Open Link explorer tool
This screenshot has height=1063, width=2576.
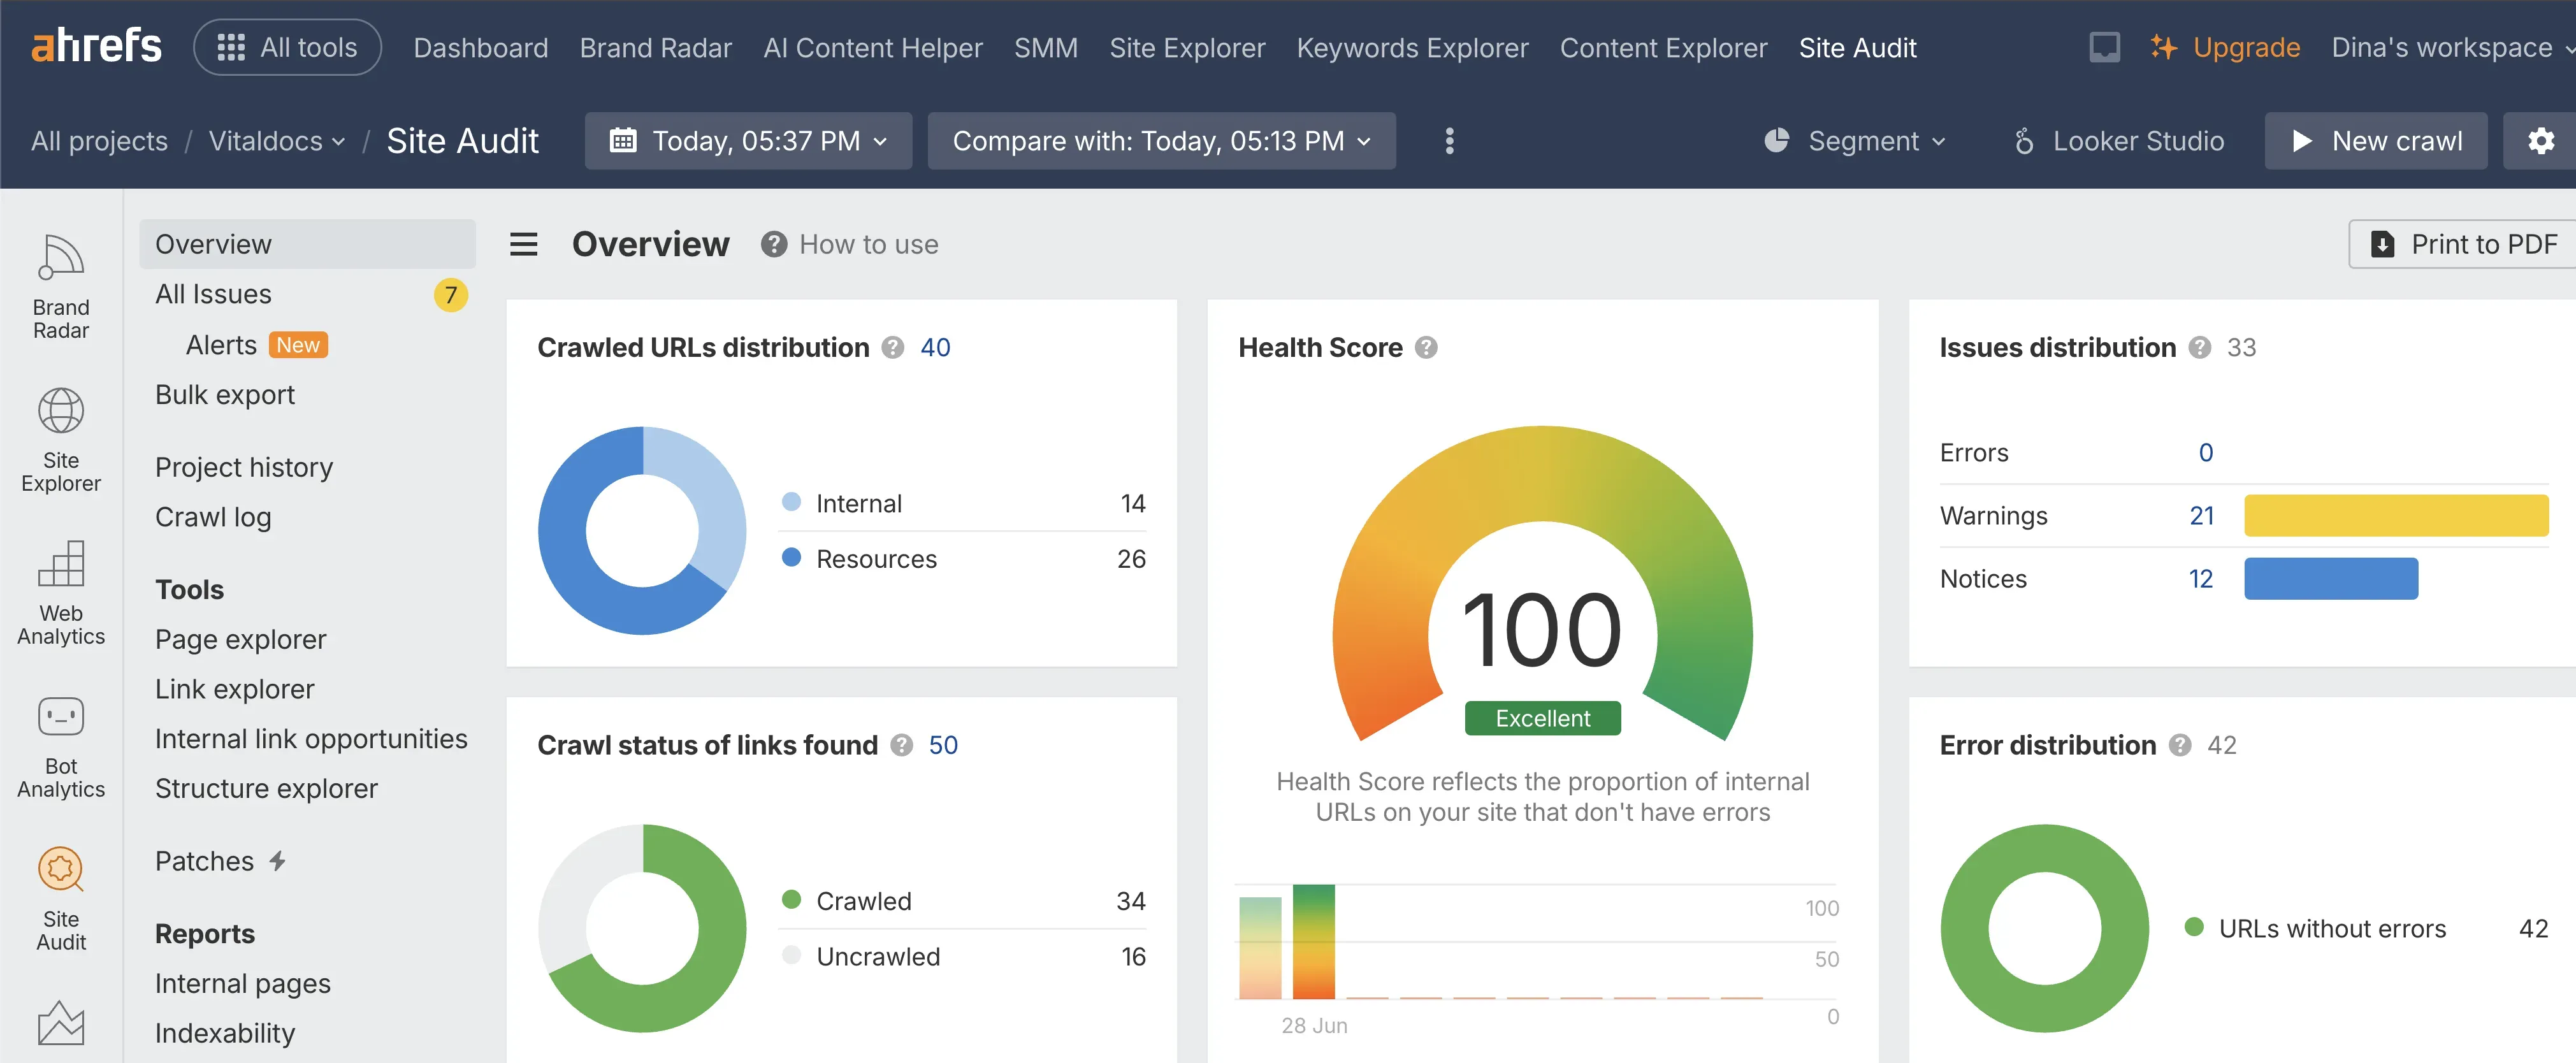[x=234, y=689]
